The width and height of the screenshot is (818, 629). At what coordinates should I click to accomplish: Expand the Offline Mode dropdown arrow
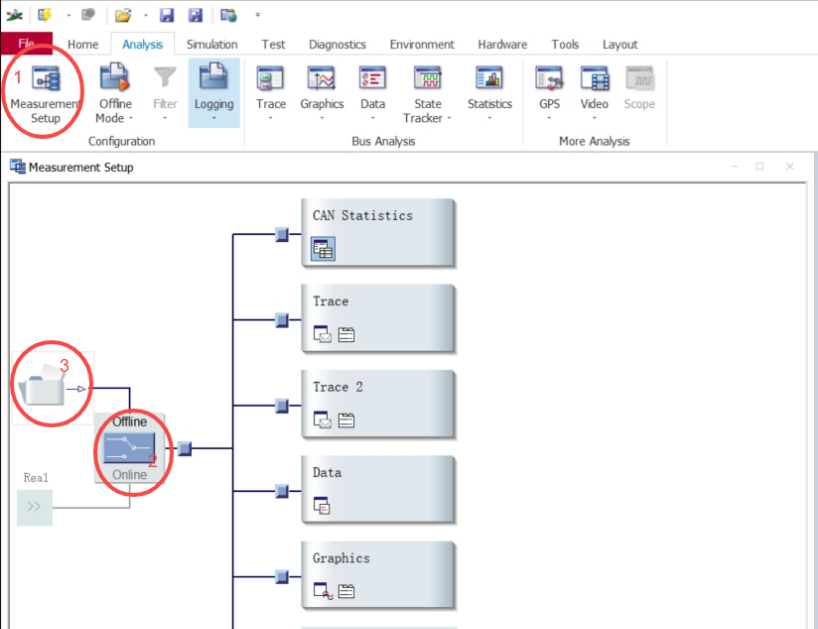(x=130, y=119)
